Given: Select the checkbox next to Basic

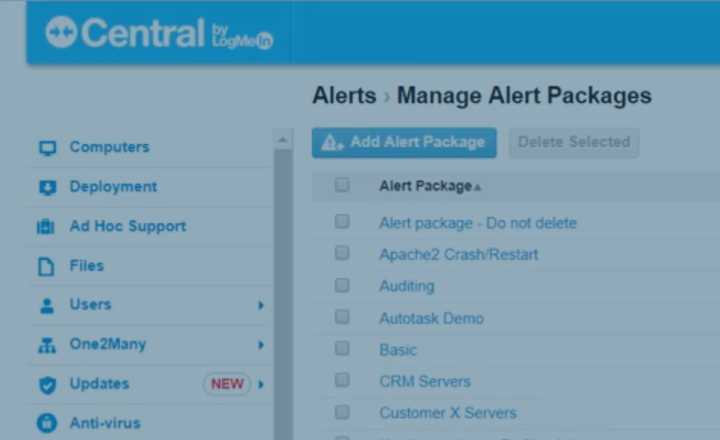Looking at the screenshot, I should coord(342,349).
